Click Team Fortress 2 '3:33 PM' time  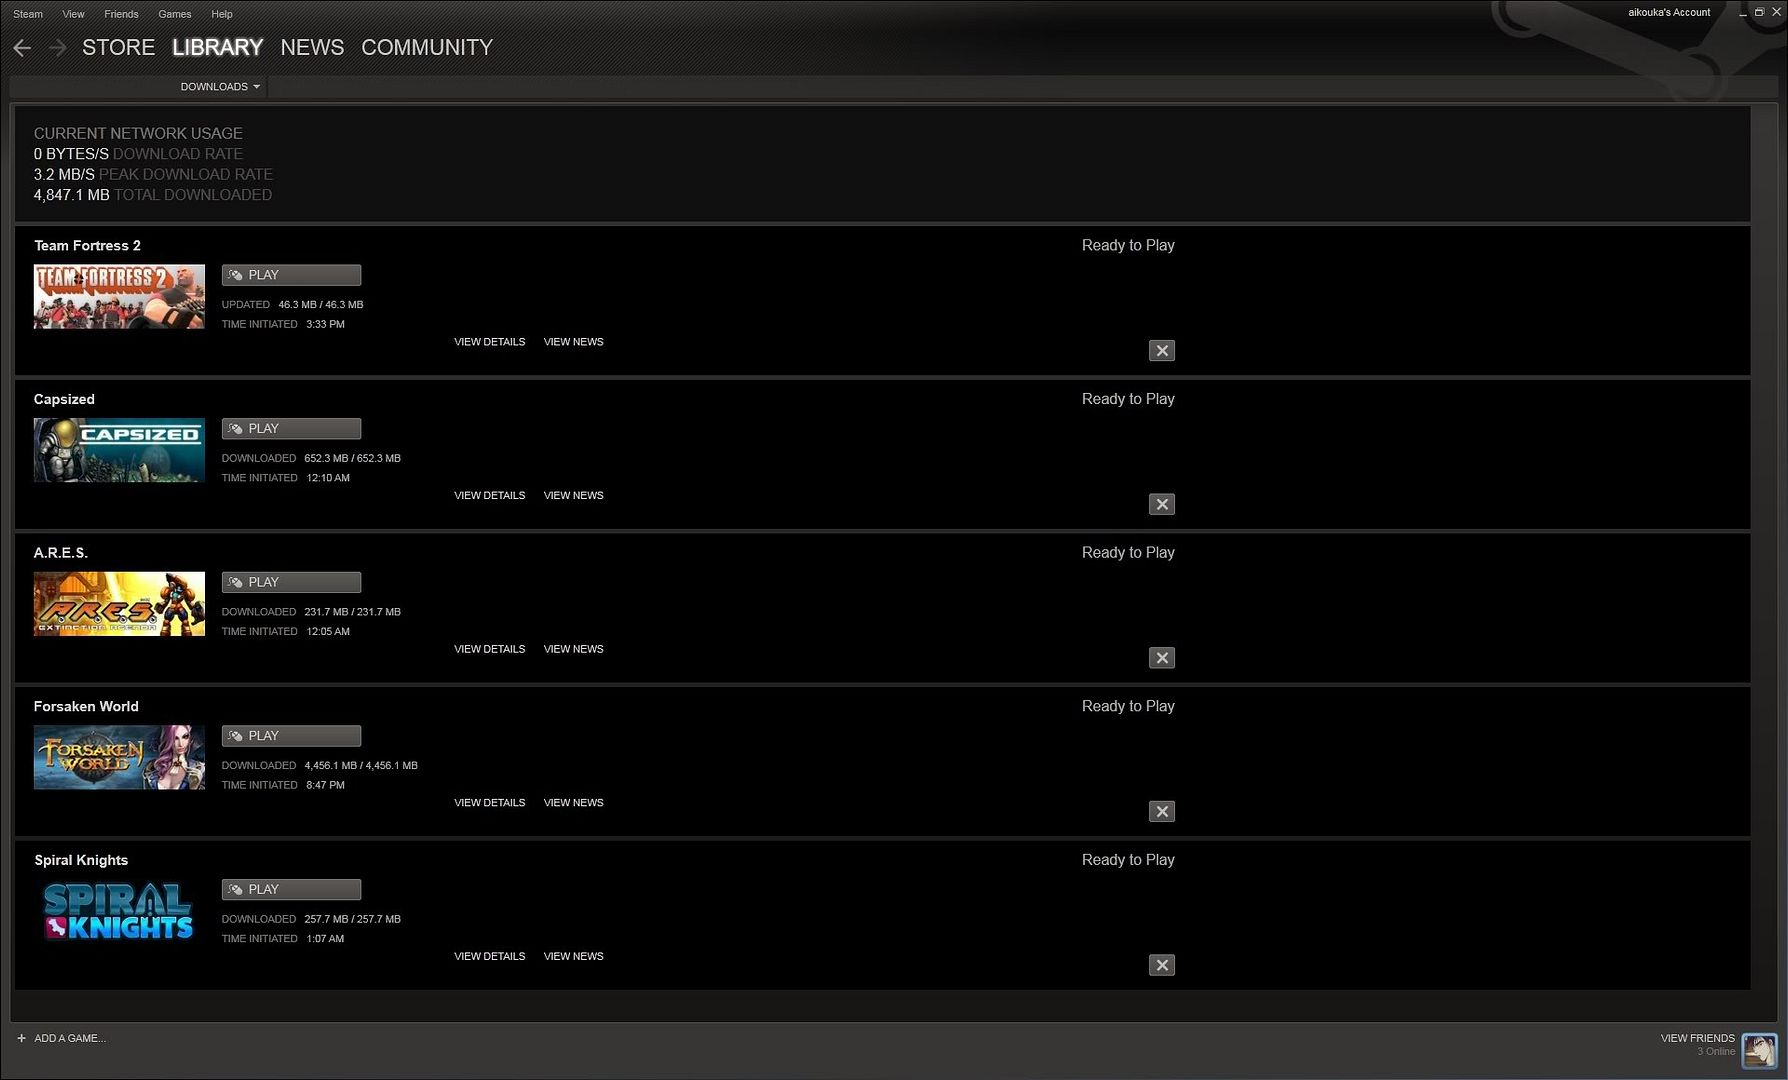click(x=325, y=325)
